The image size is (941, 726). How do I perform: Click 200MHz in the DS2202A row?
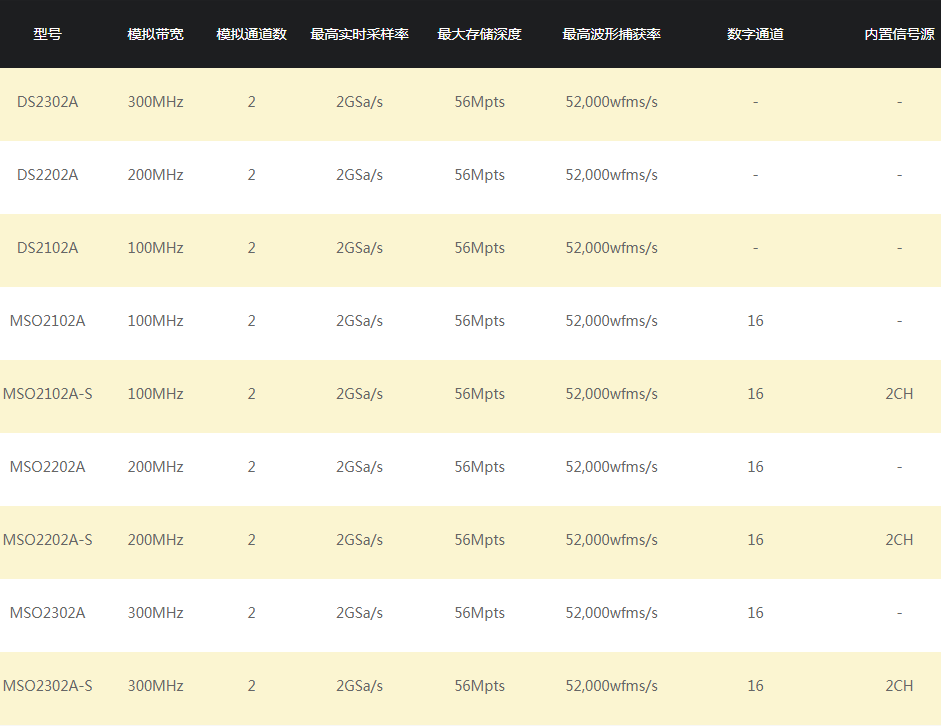coord(155,175)
